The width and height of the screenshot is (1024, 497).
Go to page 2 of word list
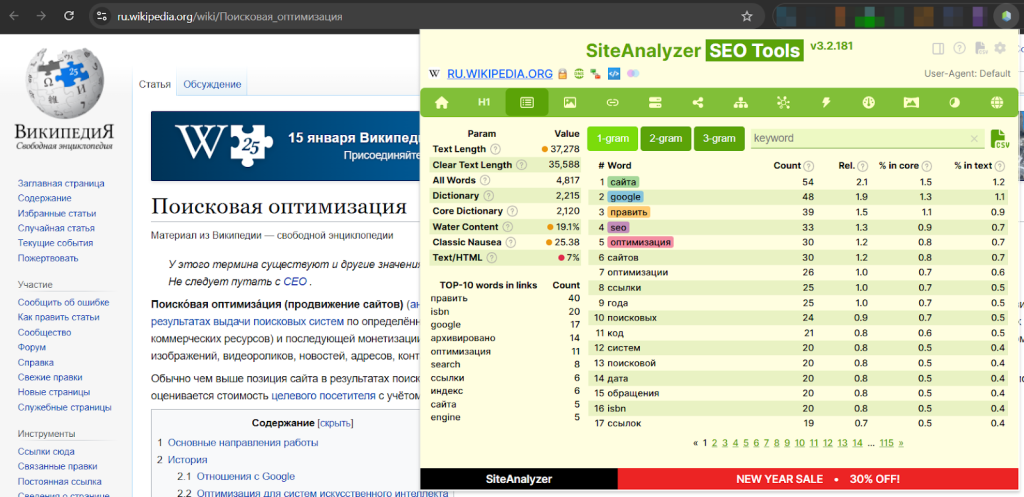[x=714, y=442]
